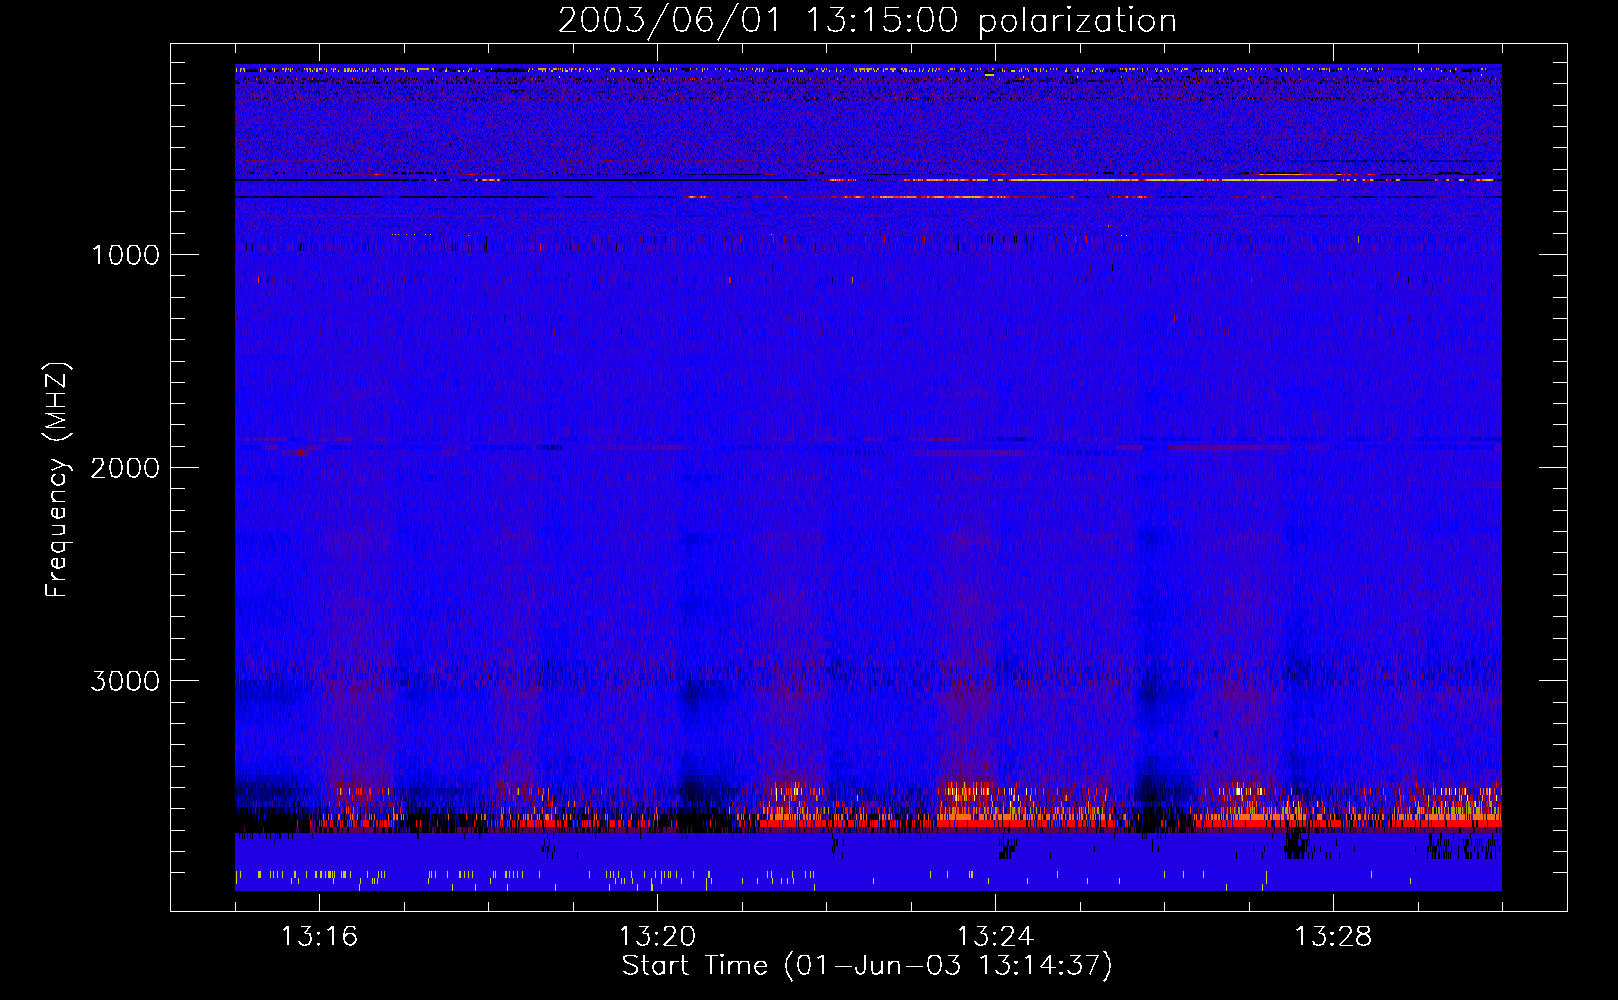This screenshot has width=1618, height=1000.
Task: Click the 3000 frequency tick label
Action: [x=125, y=681]
